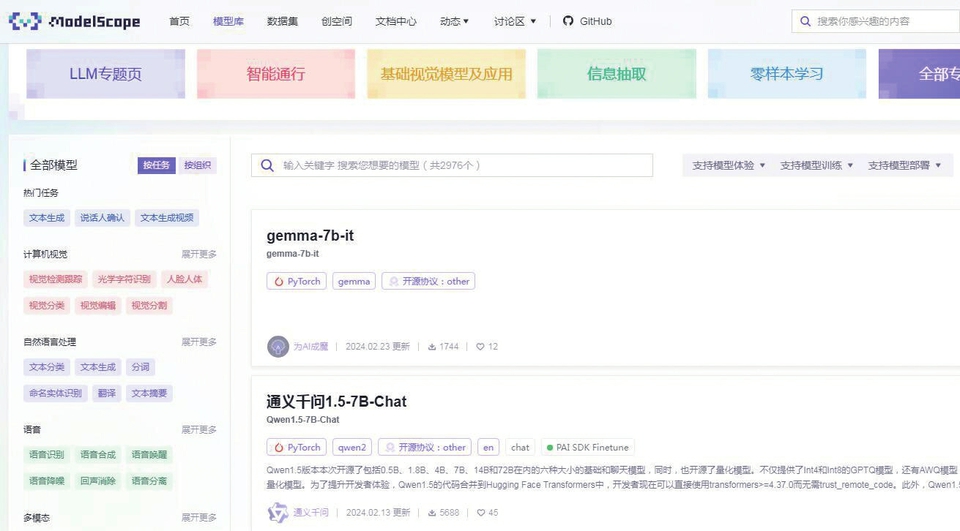This screenshot has height=531, width=960.
Task: Open 基础视觉模型及应用 banner
Action: coord(446,74)
